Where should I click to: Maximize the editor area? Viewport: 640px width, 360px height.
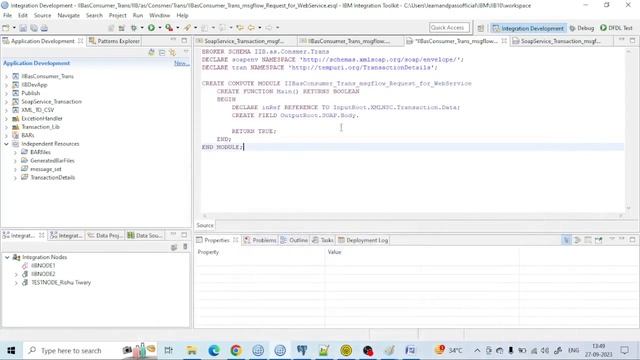click(x=632, y=40)
